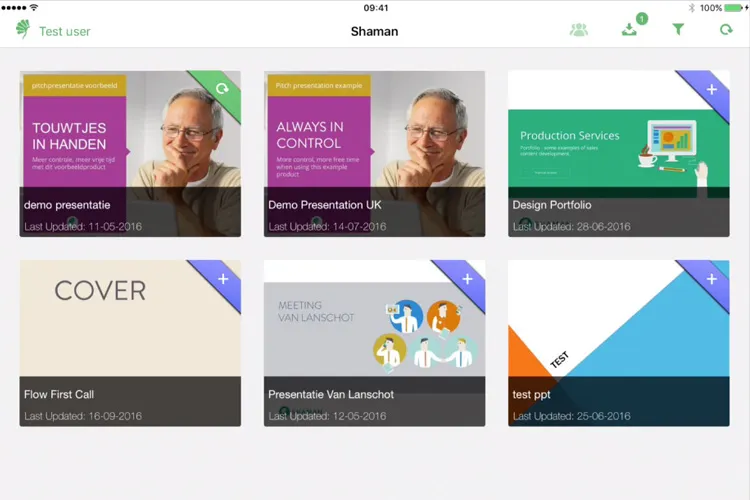Tap 'Last Updated: 28-06-2016' text

click(572, 226)
